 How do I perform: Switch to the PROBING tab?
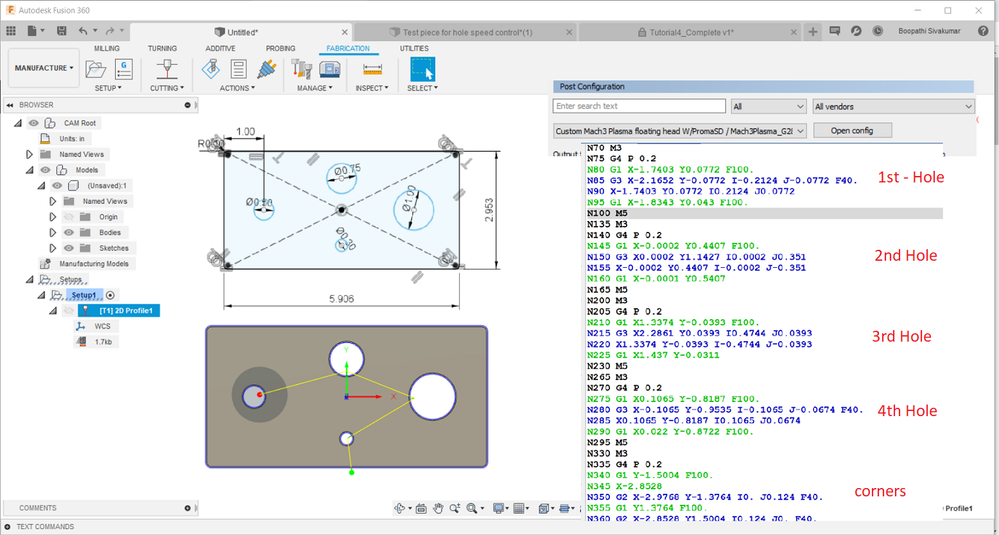[x=280, y=48]
